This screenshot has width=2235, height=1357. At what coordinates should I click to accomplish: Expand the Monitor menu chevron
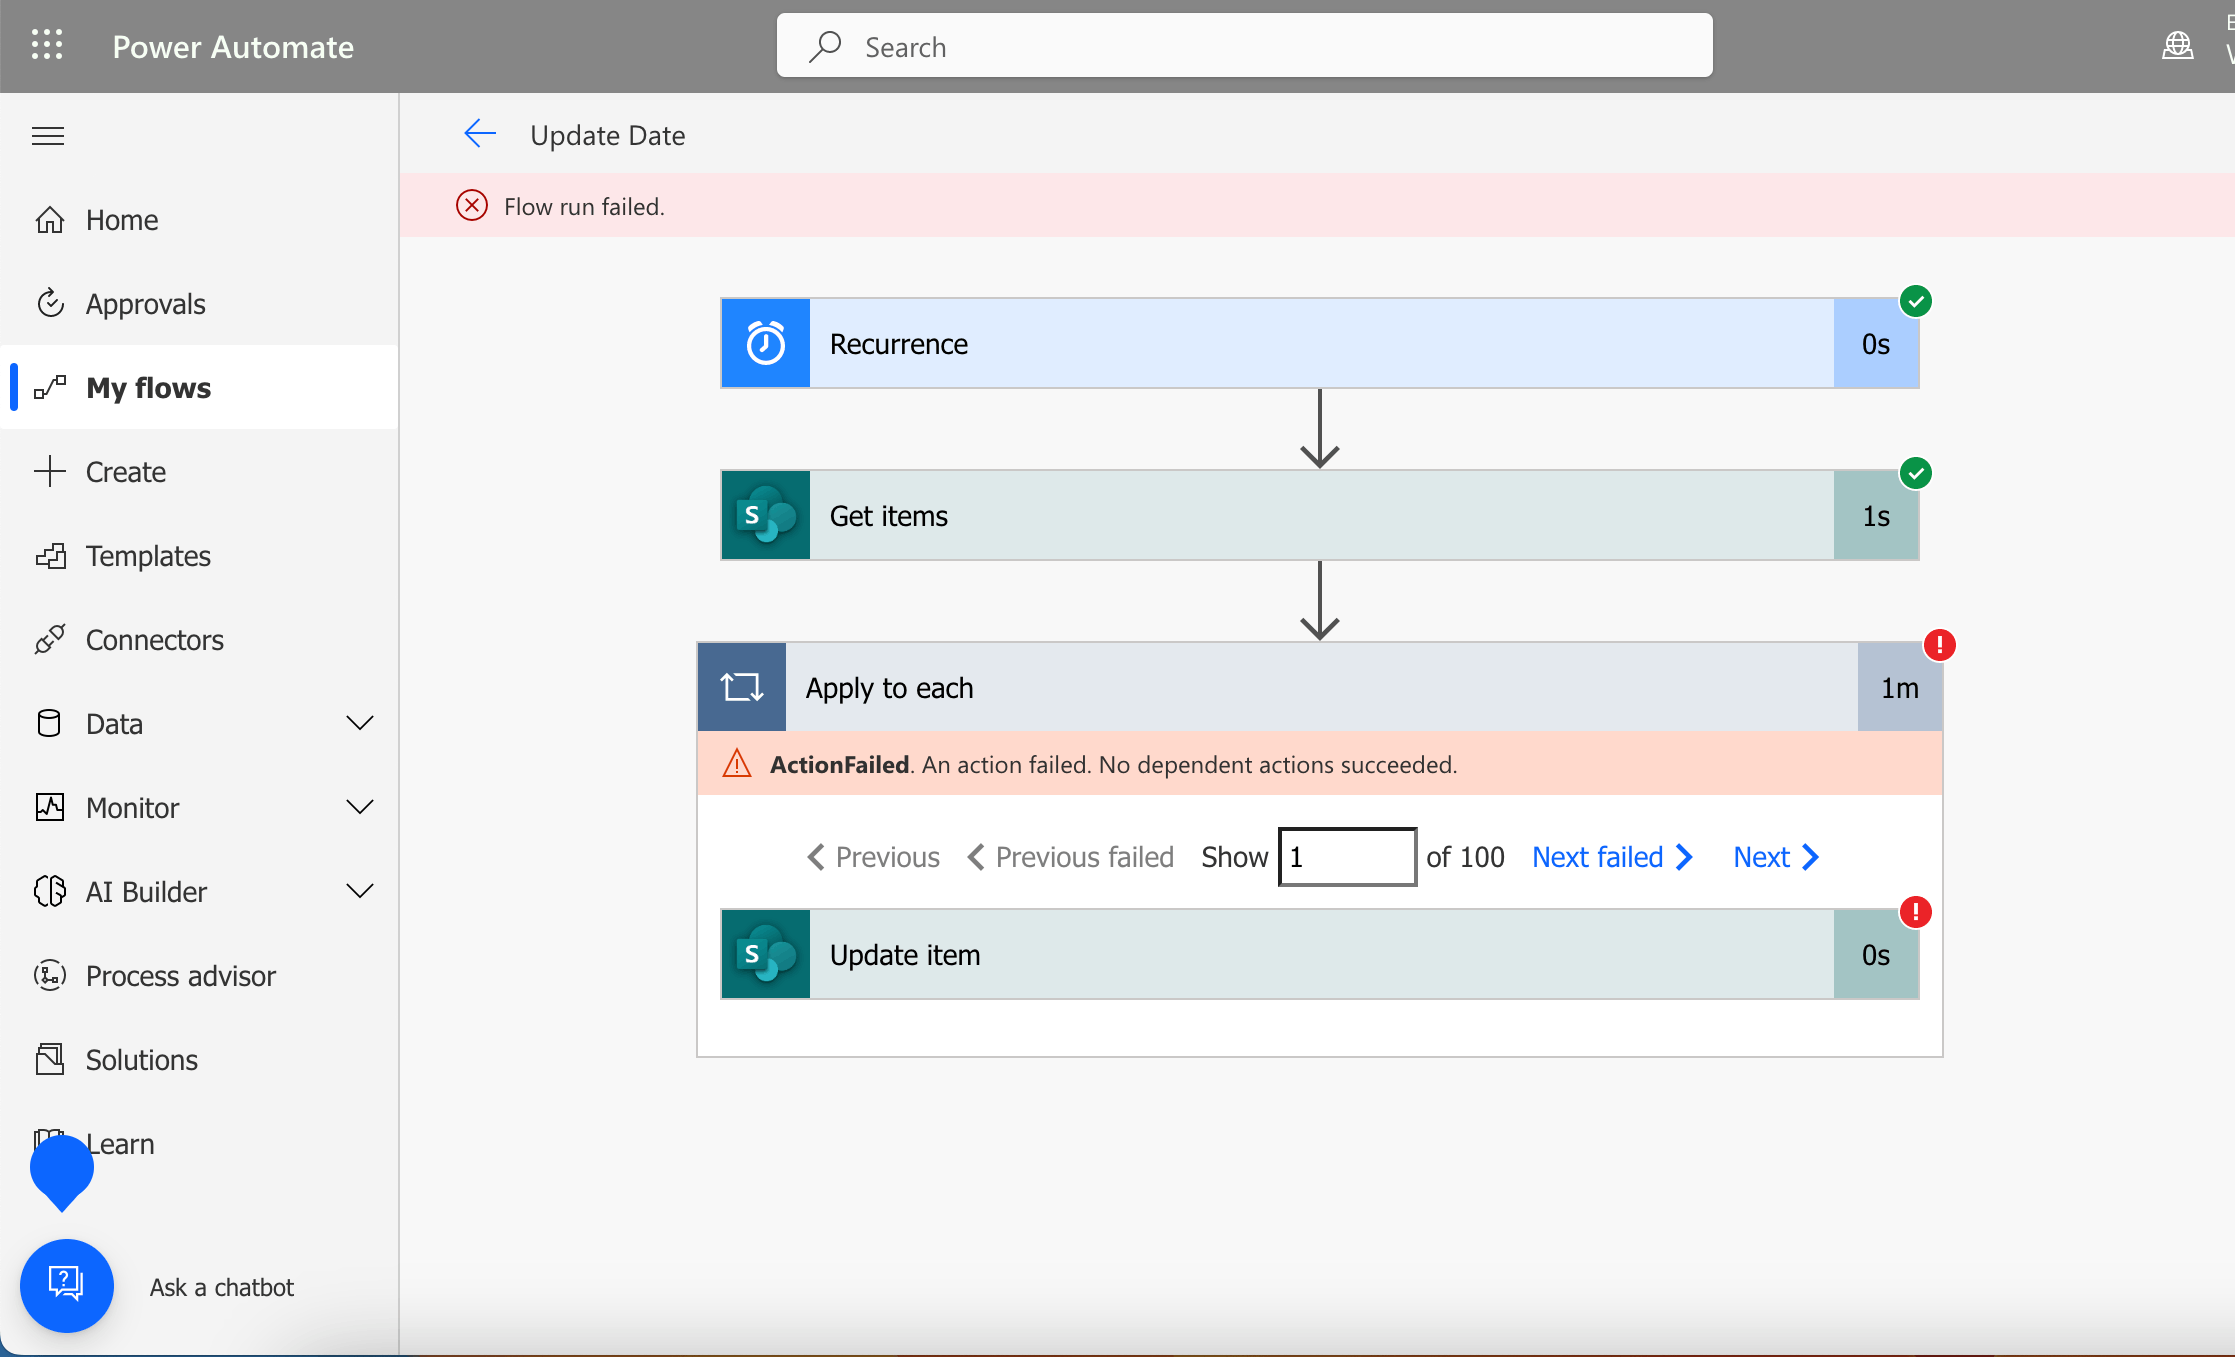[x=359, y=807]
